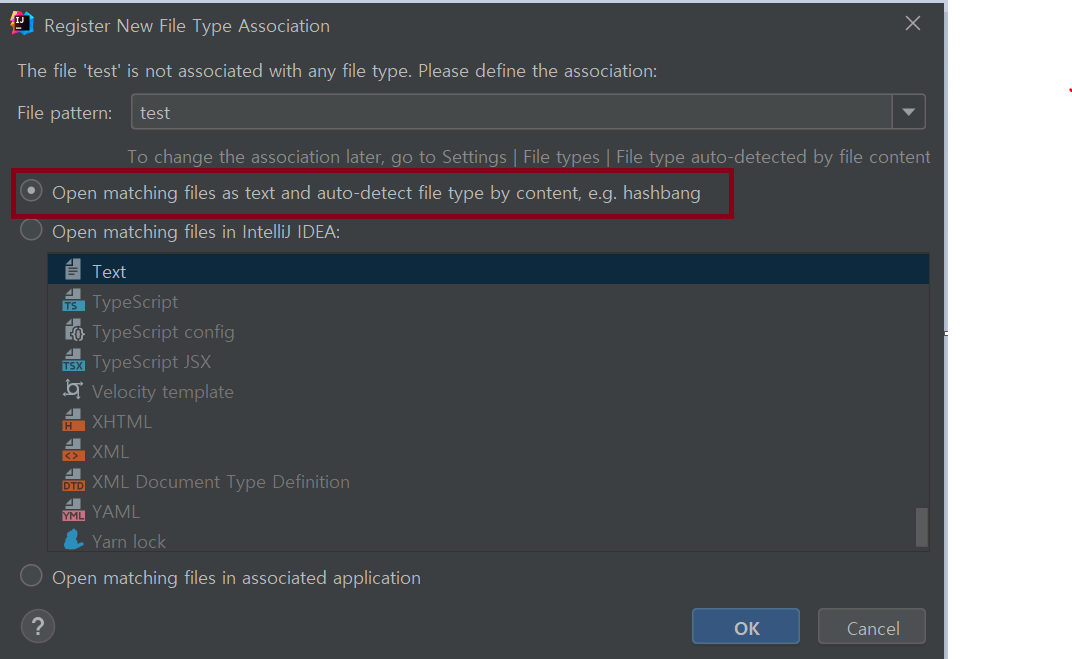Select XML Document Type Definition entry

pyautogui.click(x=488, y=482)
